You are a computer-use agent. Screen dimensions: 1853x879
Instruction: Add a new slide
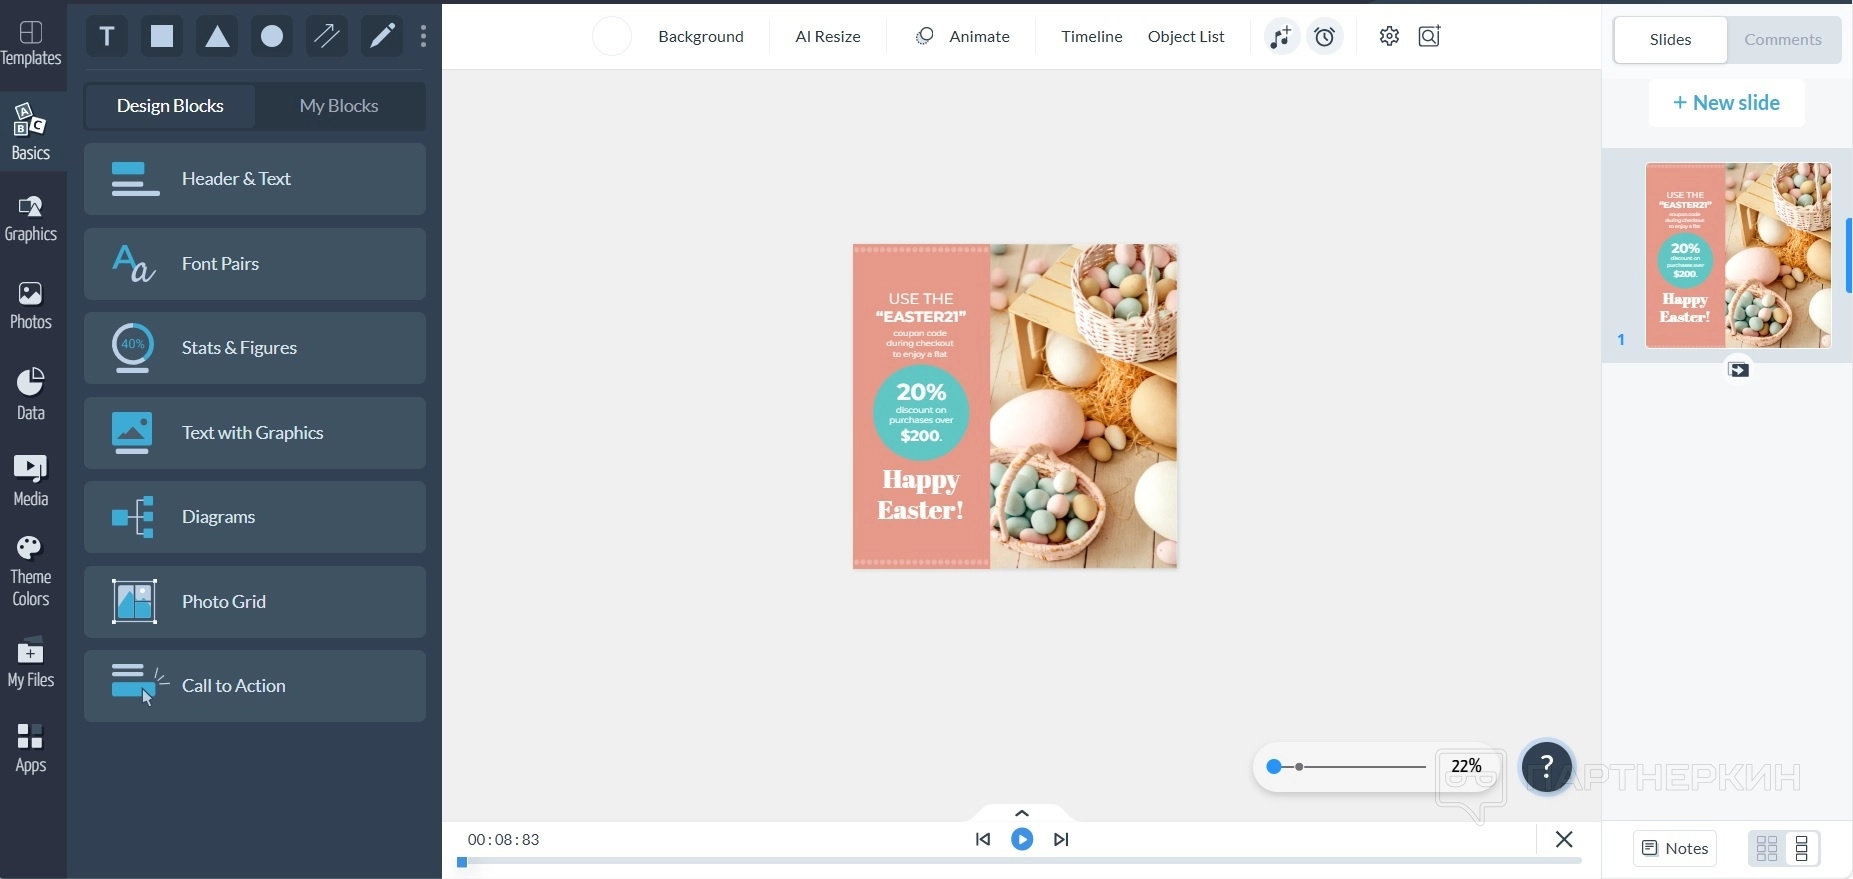coord(1726,103)
